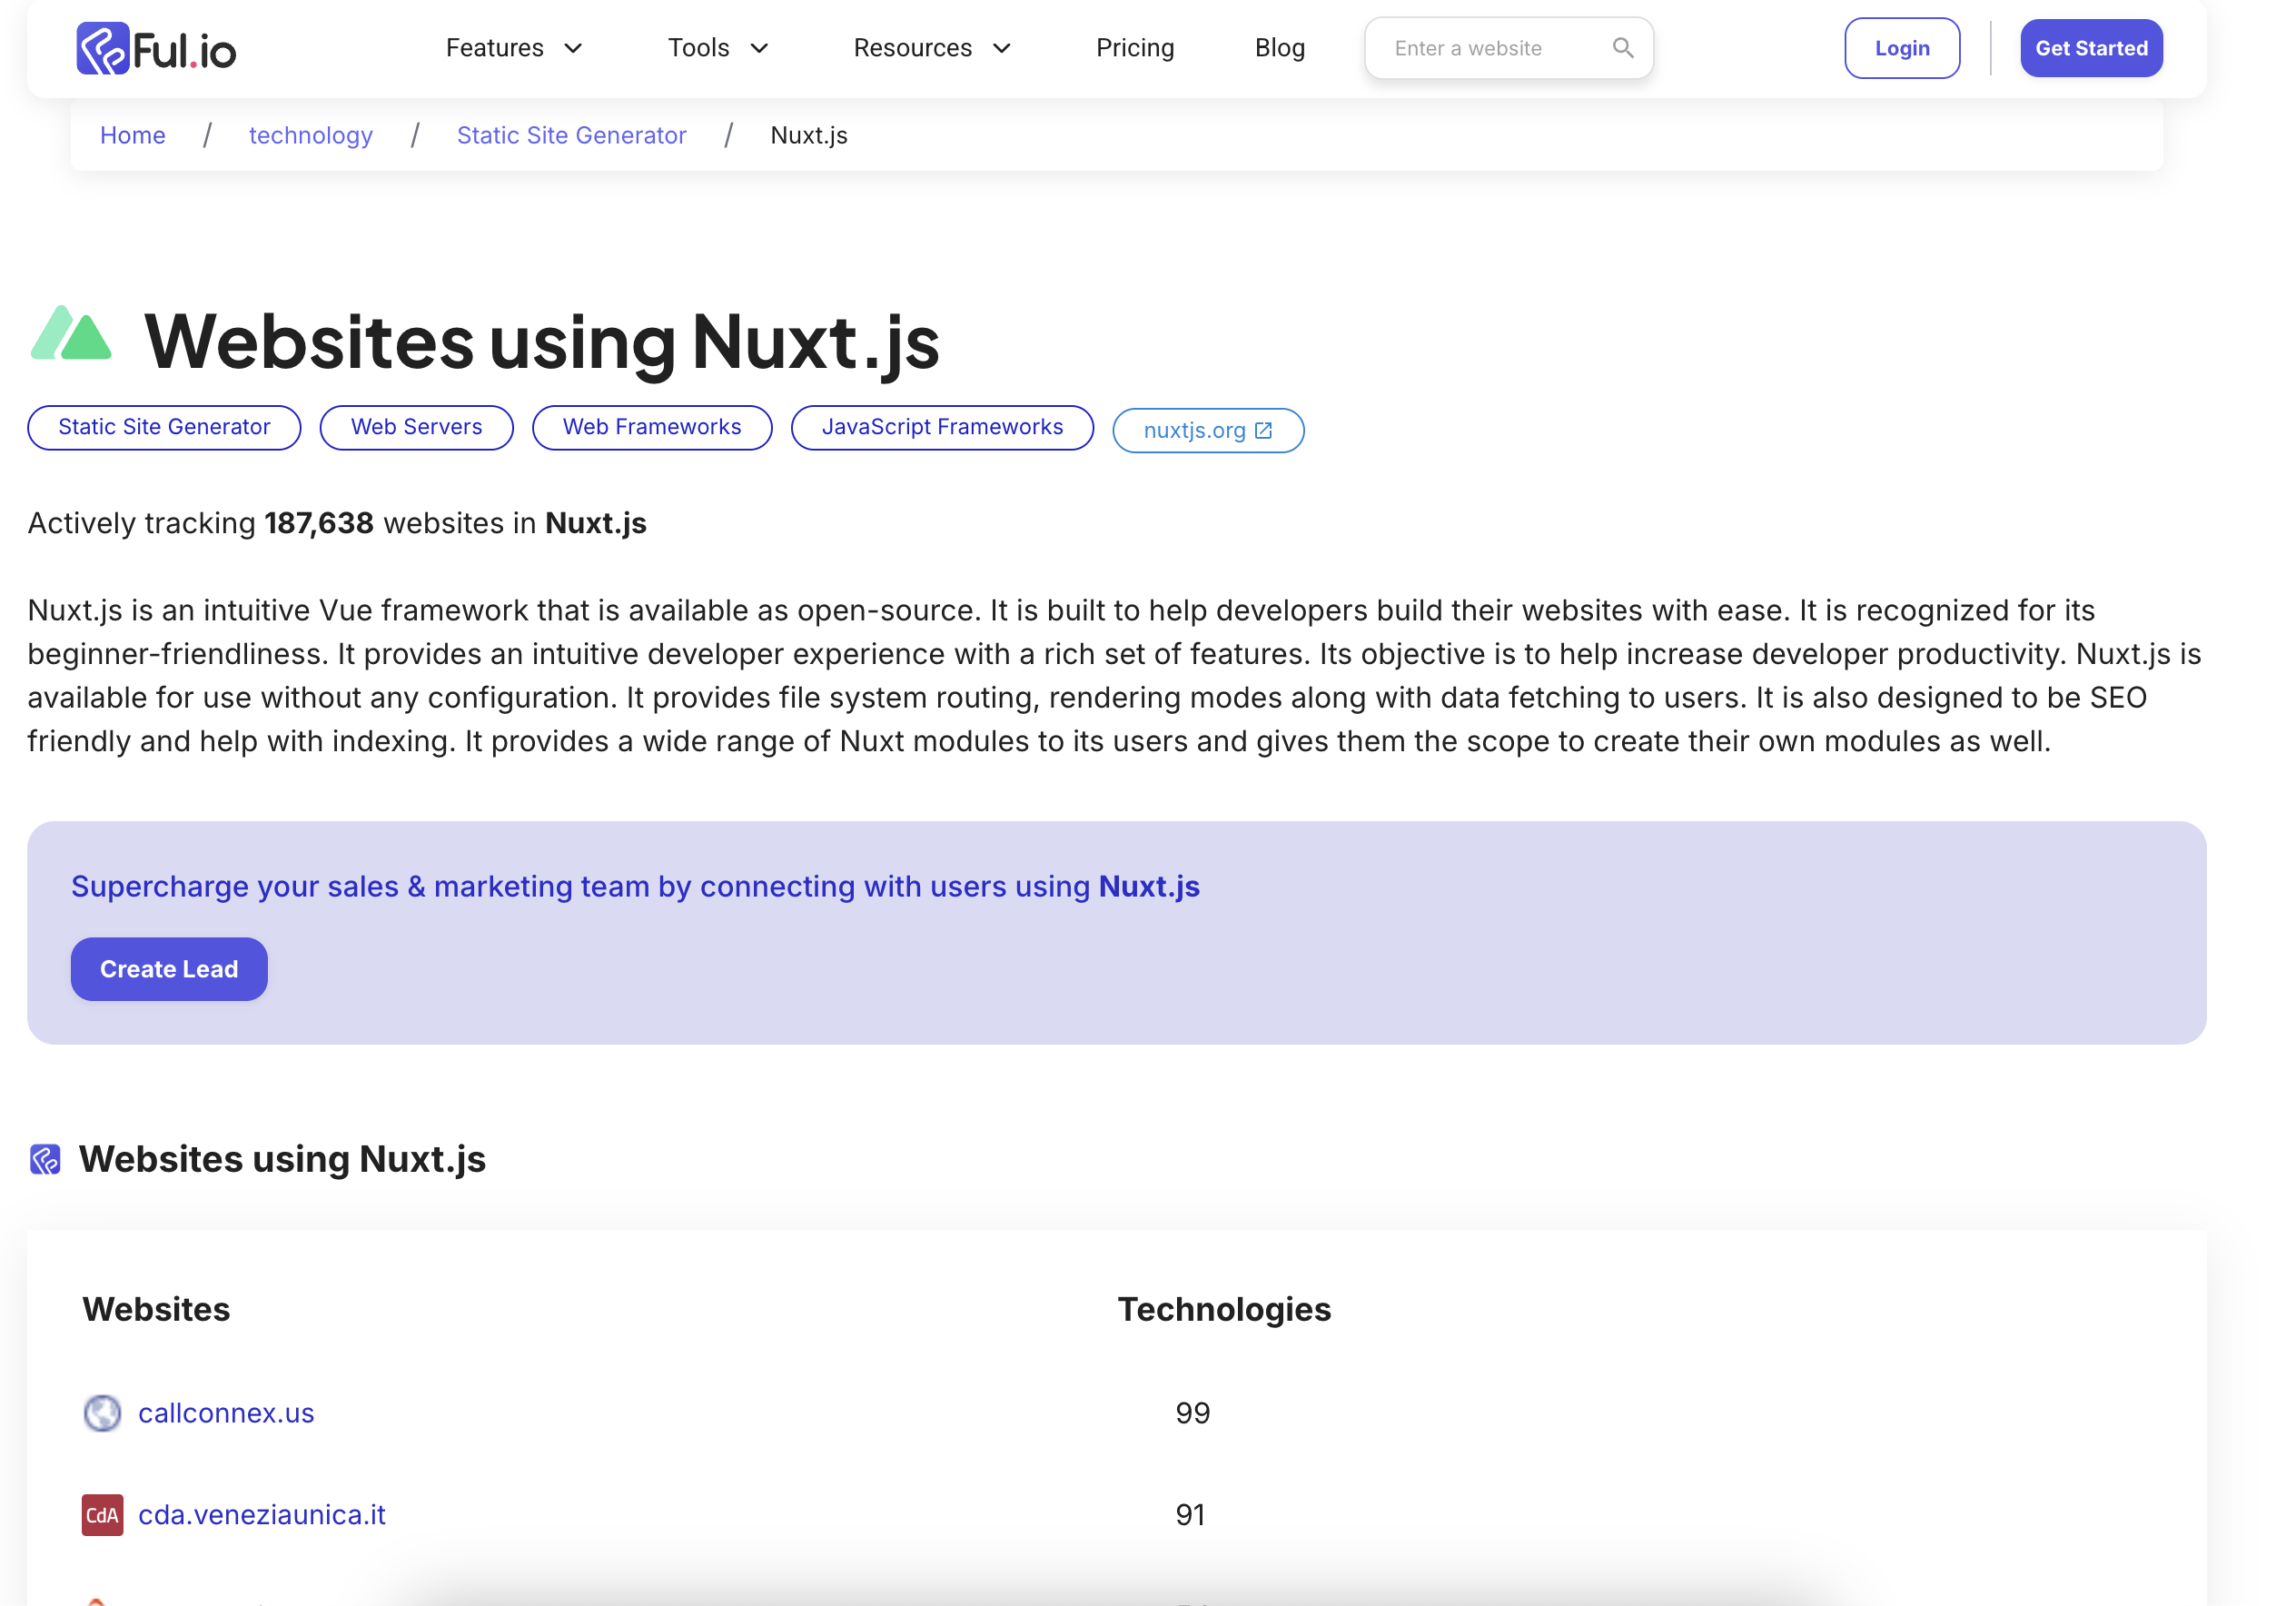Click the external link icon beside nuxtjs.org
2296x1606 pixels.
point(1263,430)
